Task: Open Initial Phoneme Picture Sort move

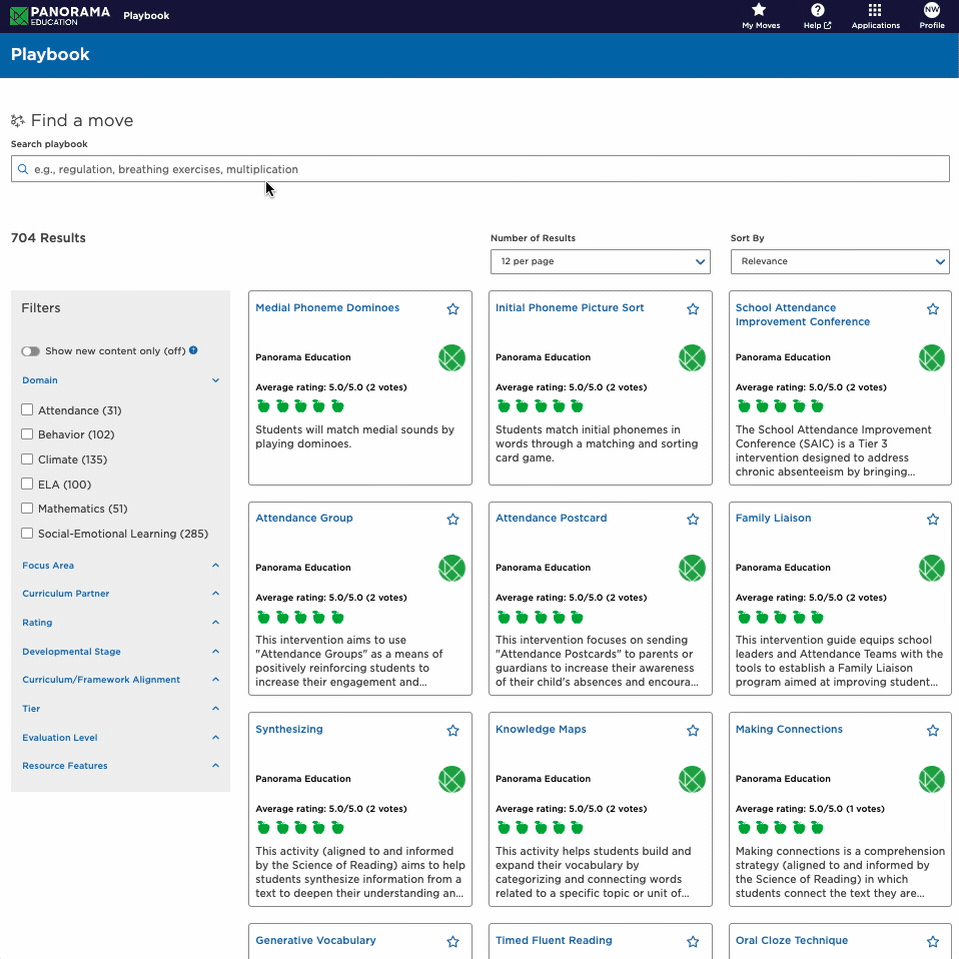Action: point(569,308)
